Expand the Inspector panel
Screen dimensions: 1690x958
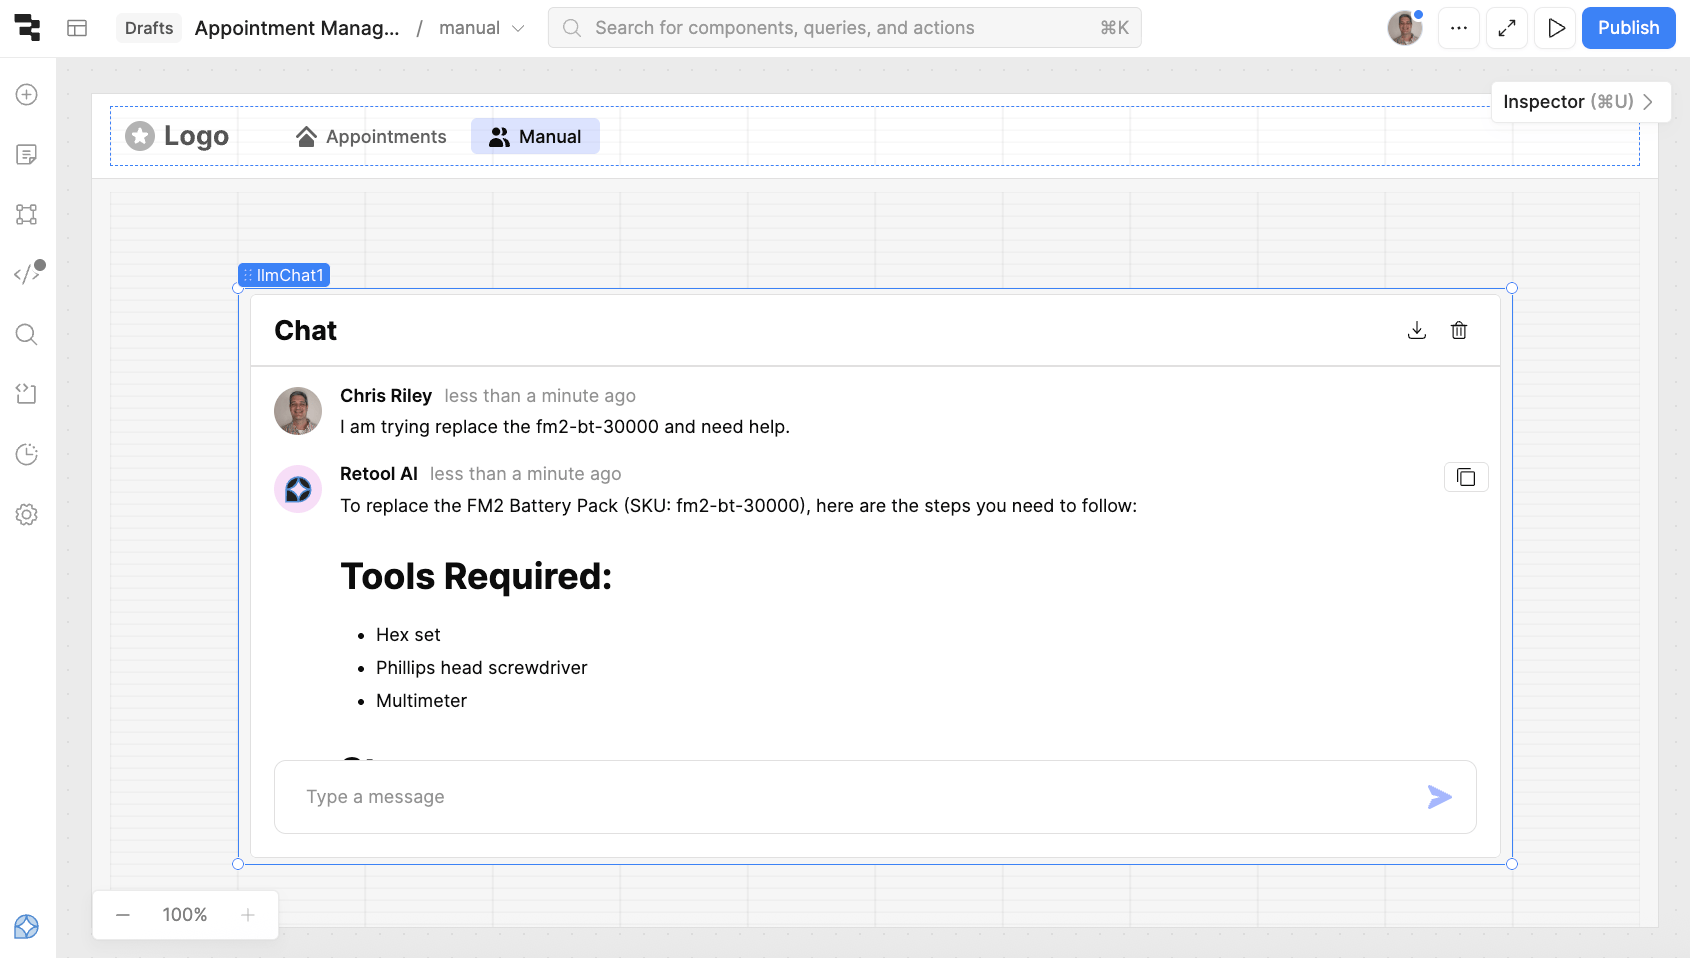(1579, 102)
